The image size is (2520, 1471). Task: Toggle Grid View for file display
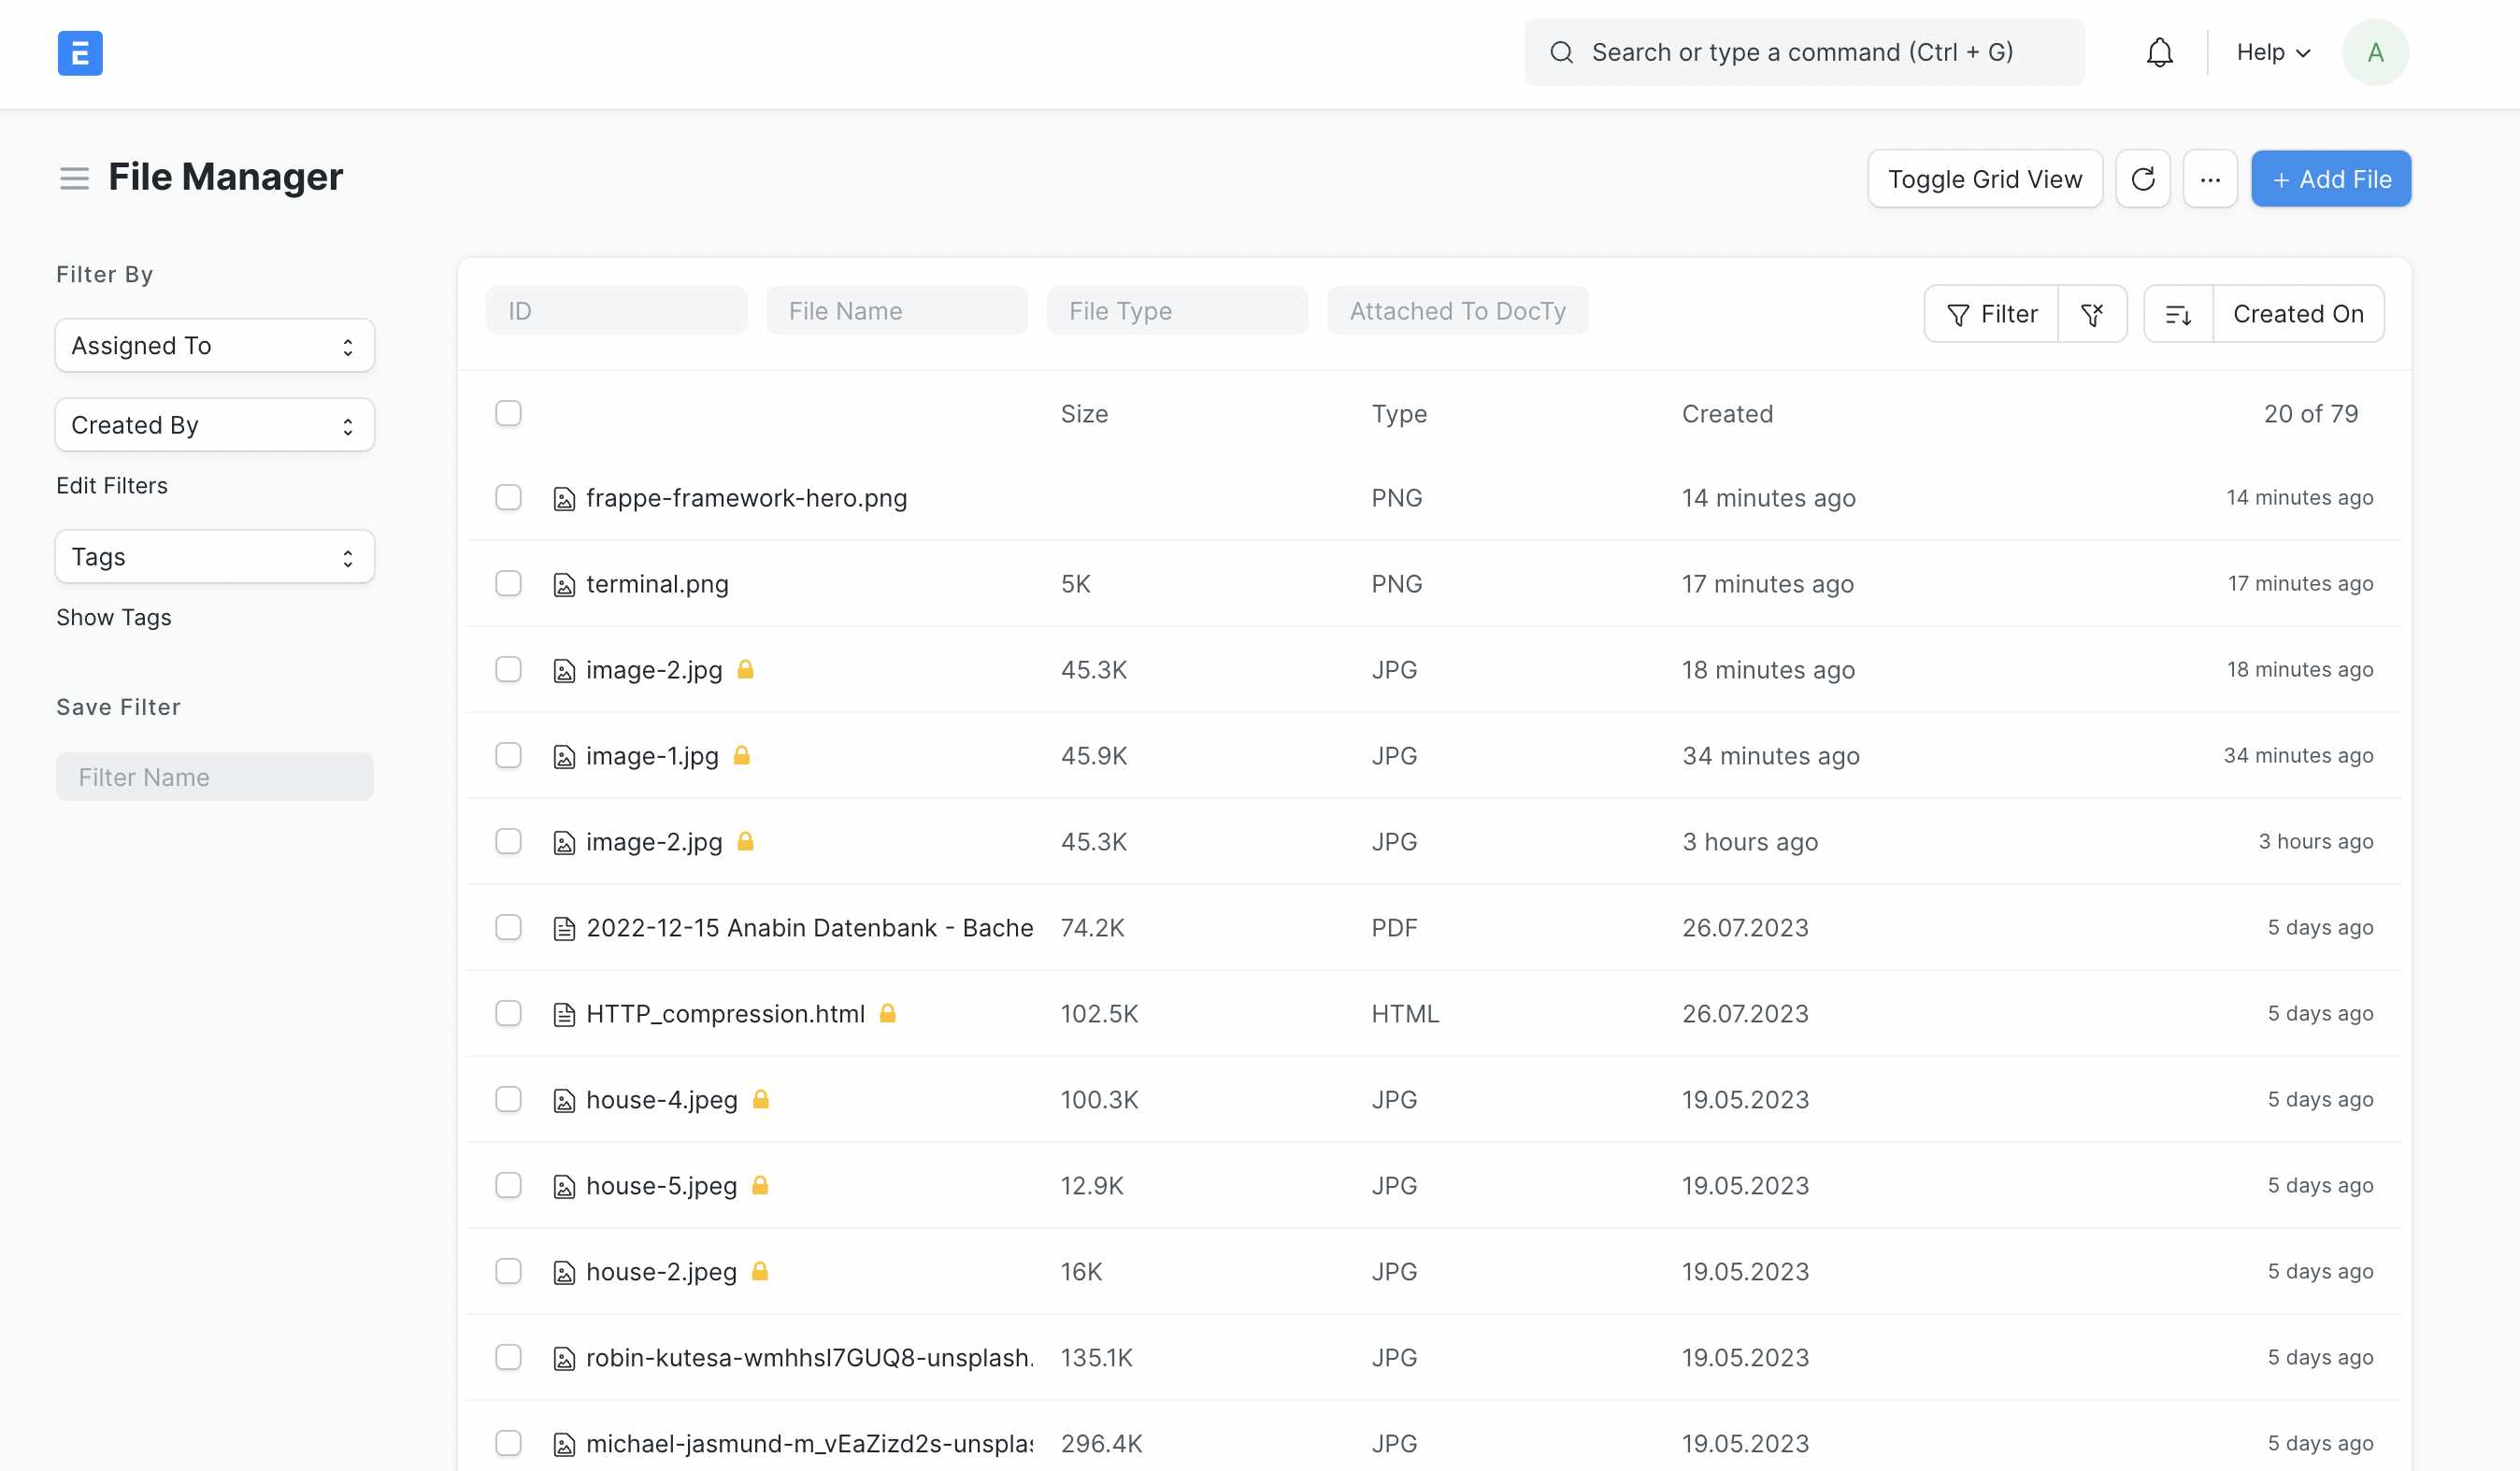1986,179
